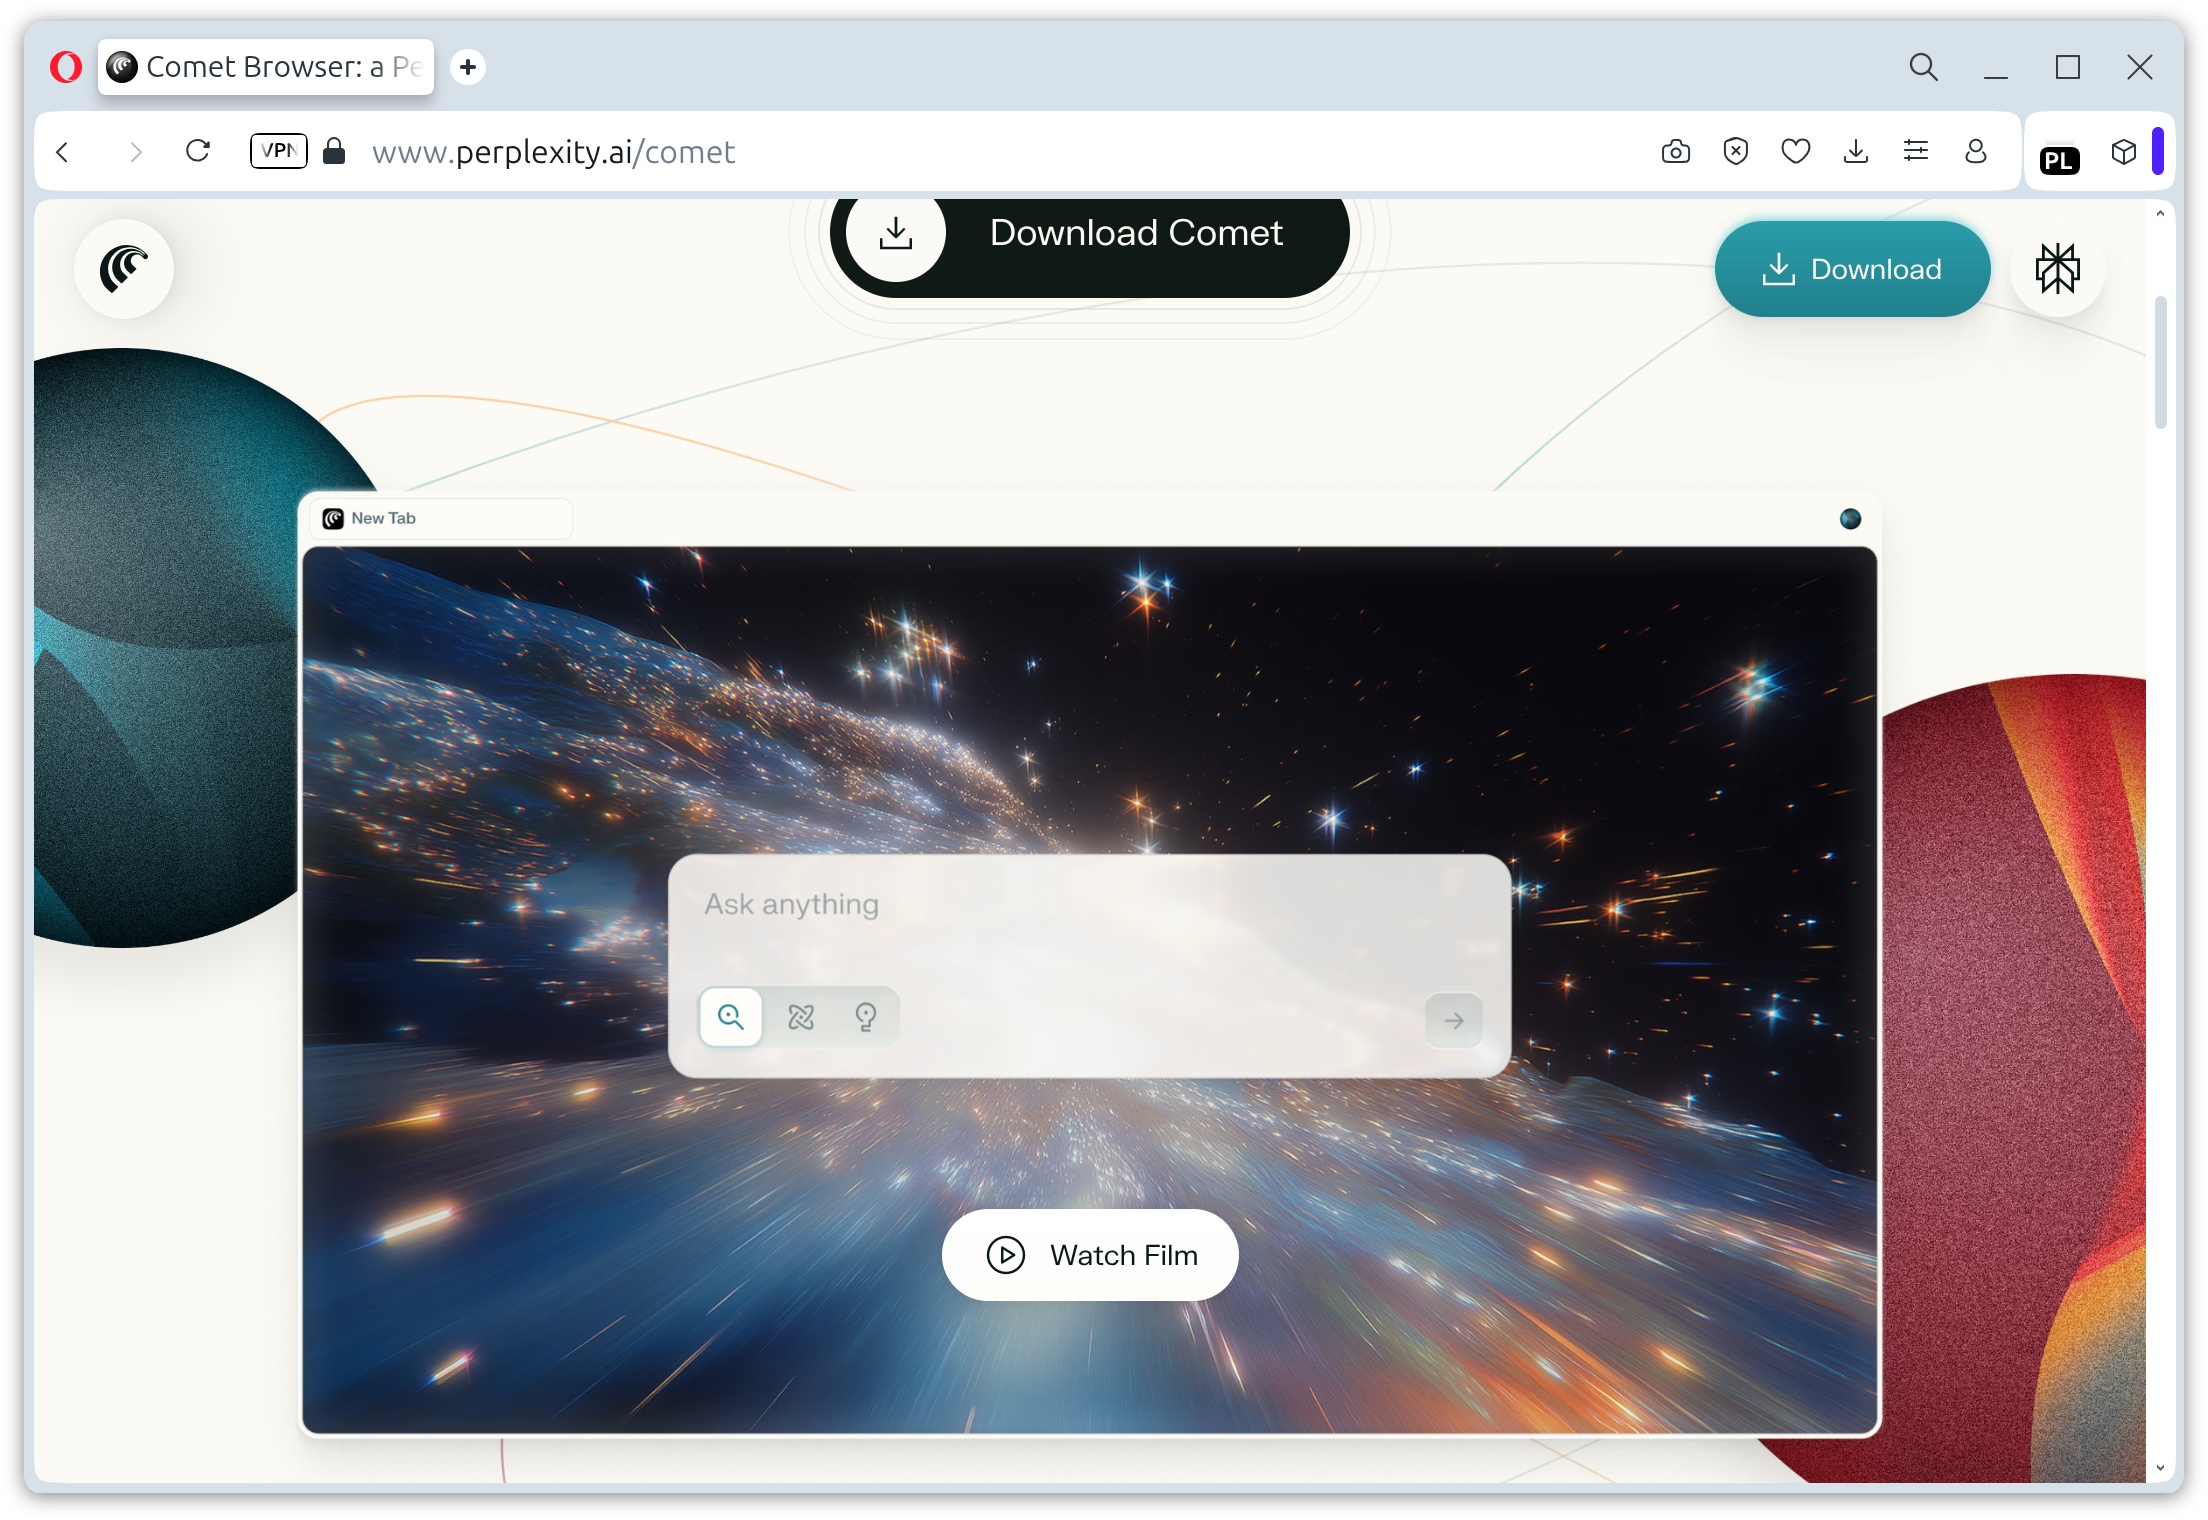Click the teal Download button
This screenshot has height=1520, width=2208.
1852,269
